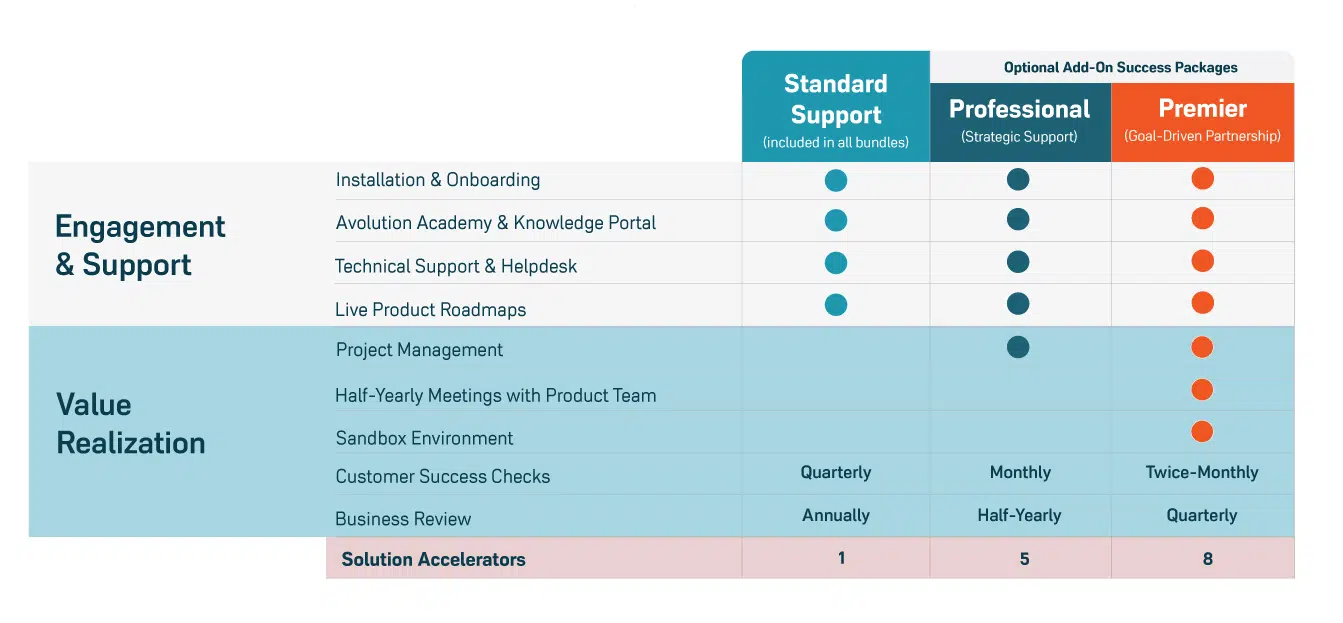Click Professional dot for Live Product Roadmaps
This screenshot has height=623, width=1343.
point(1018,305)
